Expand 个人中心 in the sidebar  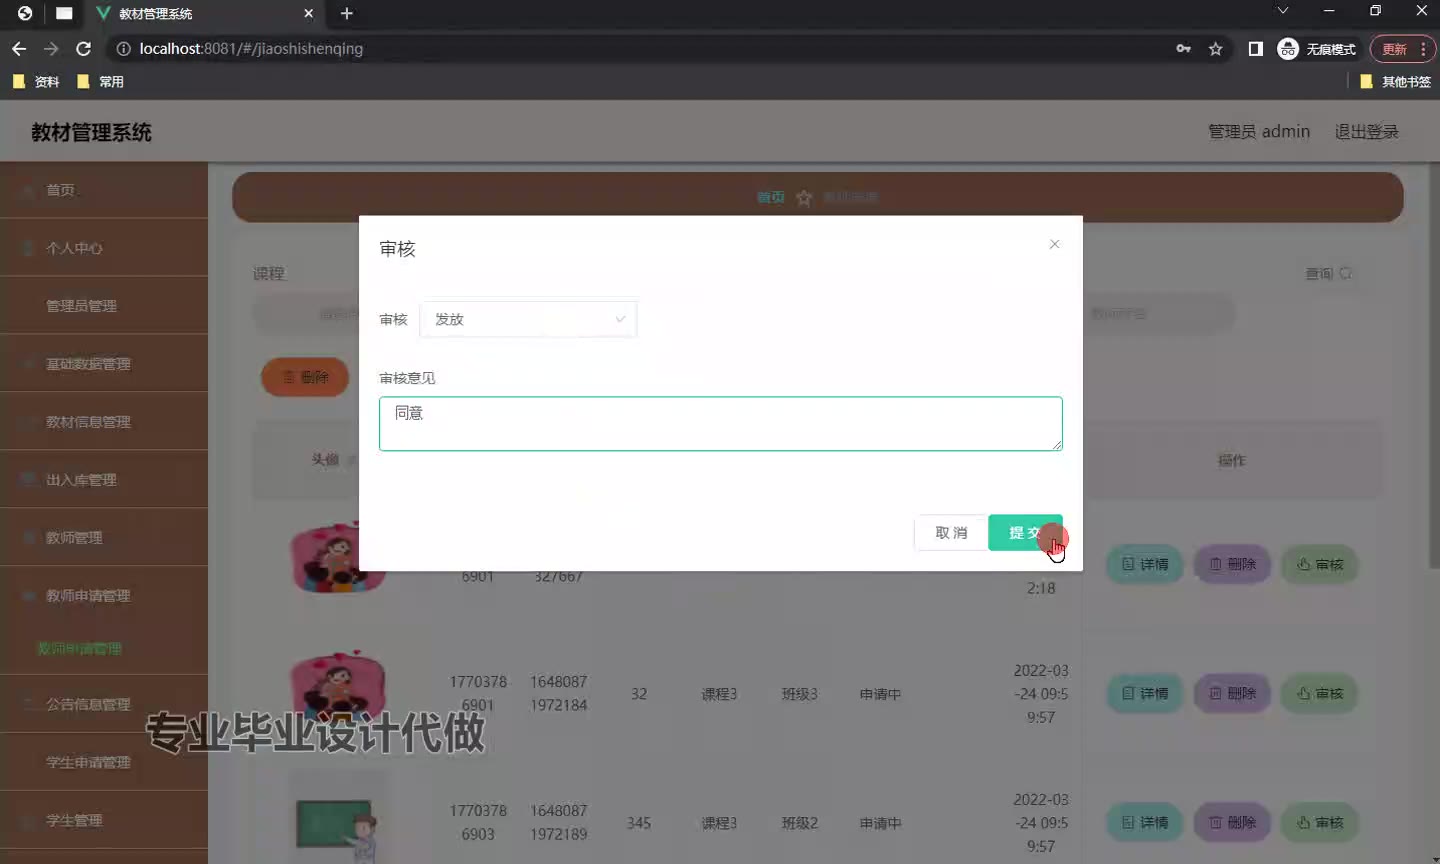(x=104, y=248)
